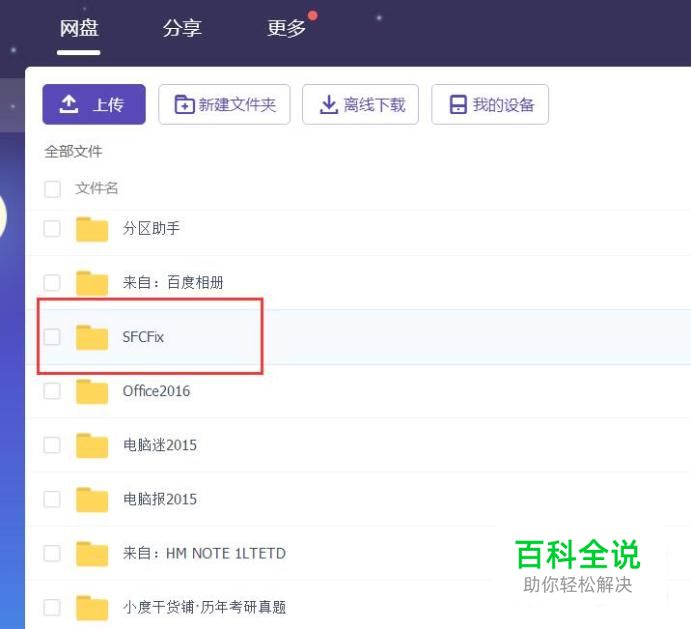The image size is (691, 629).
Task: Check the box for SFCFix folder
Action: [x=52, y=337]
